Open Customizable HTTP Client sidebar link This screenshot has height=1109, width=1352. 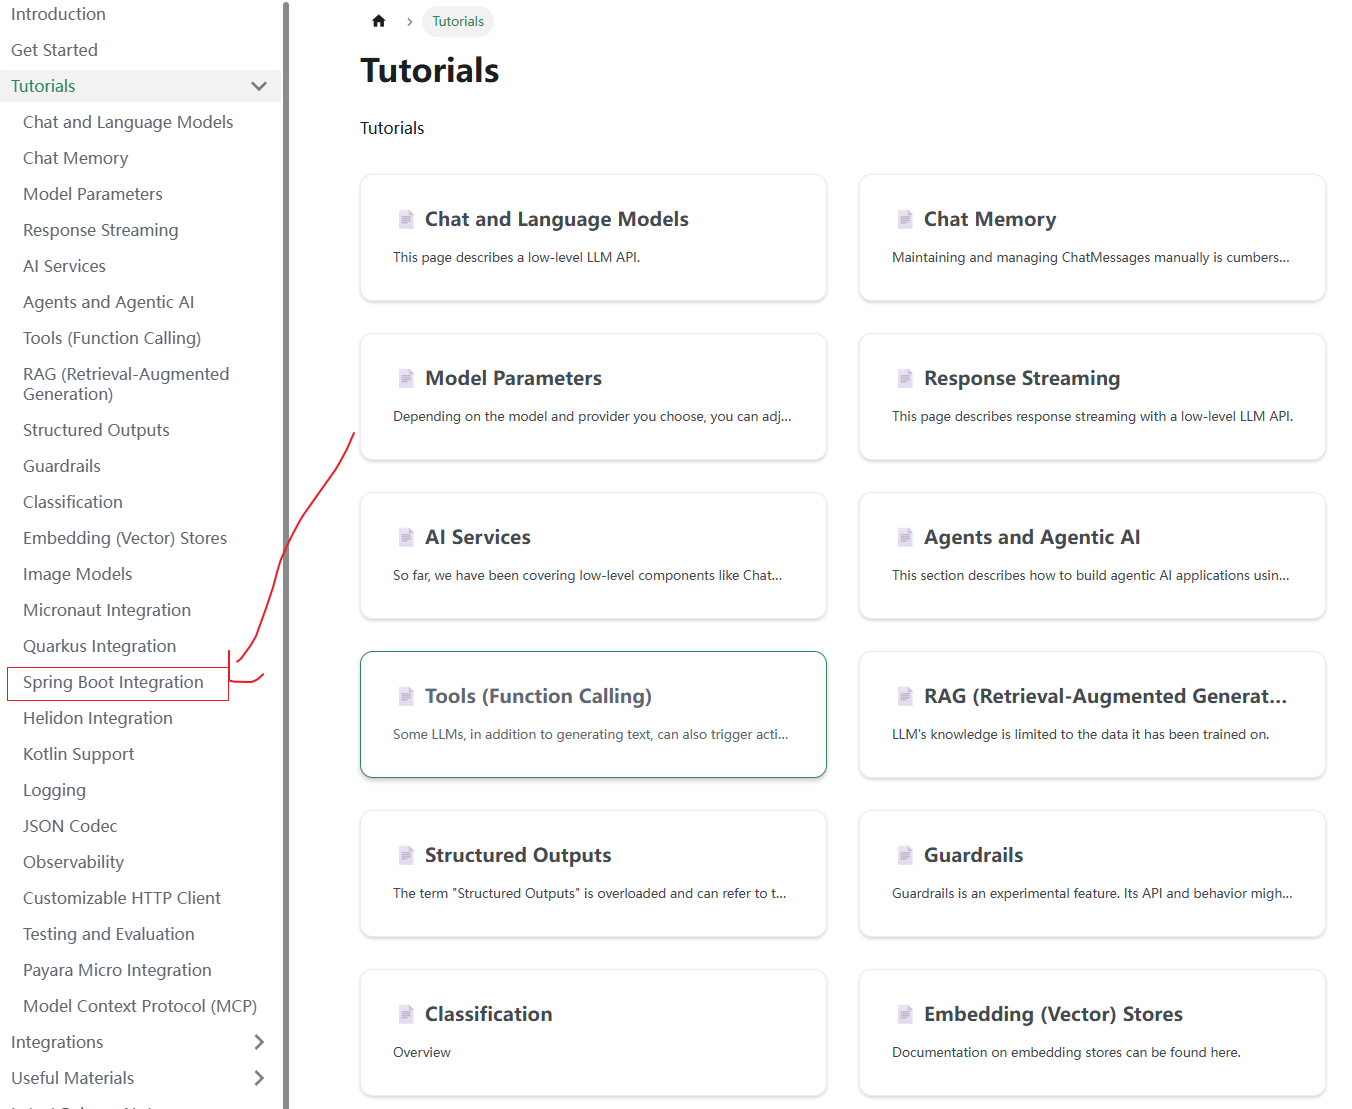pos(122,898)
